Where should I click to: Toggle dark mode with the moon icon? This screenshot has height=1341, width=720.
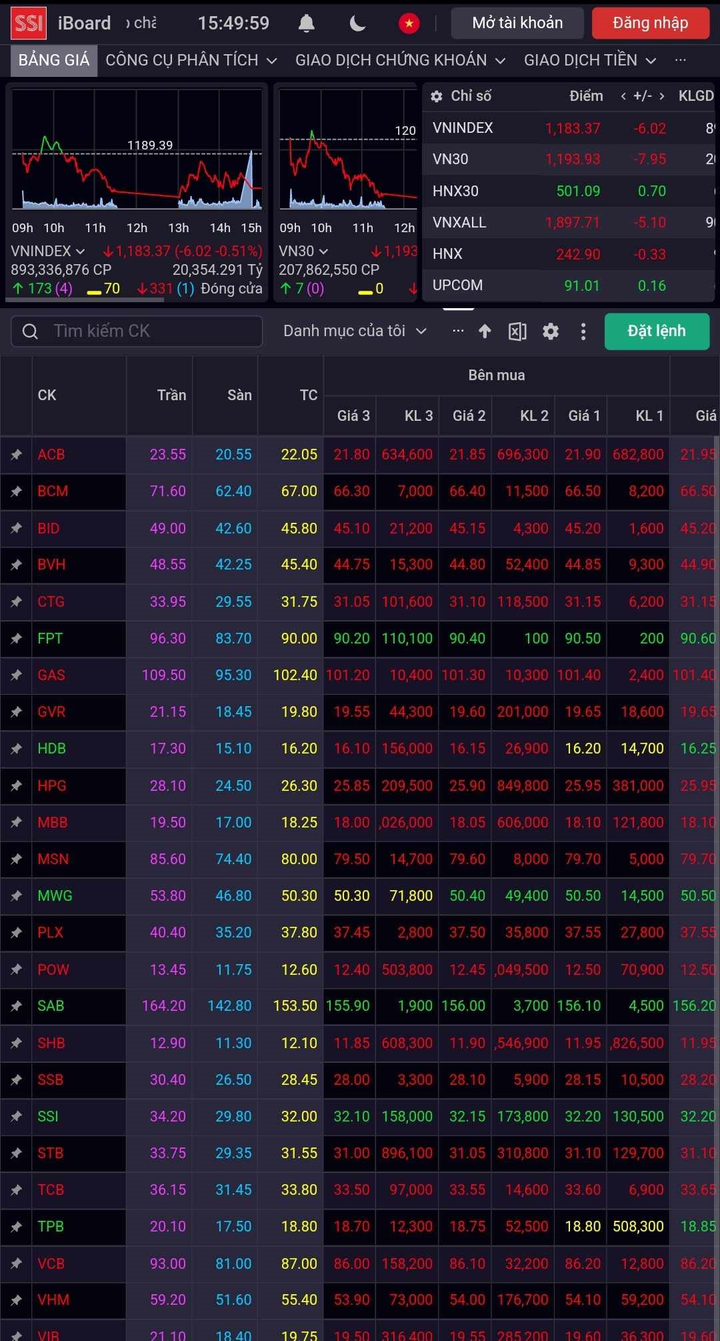click(x=358, y=23)
